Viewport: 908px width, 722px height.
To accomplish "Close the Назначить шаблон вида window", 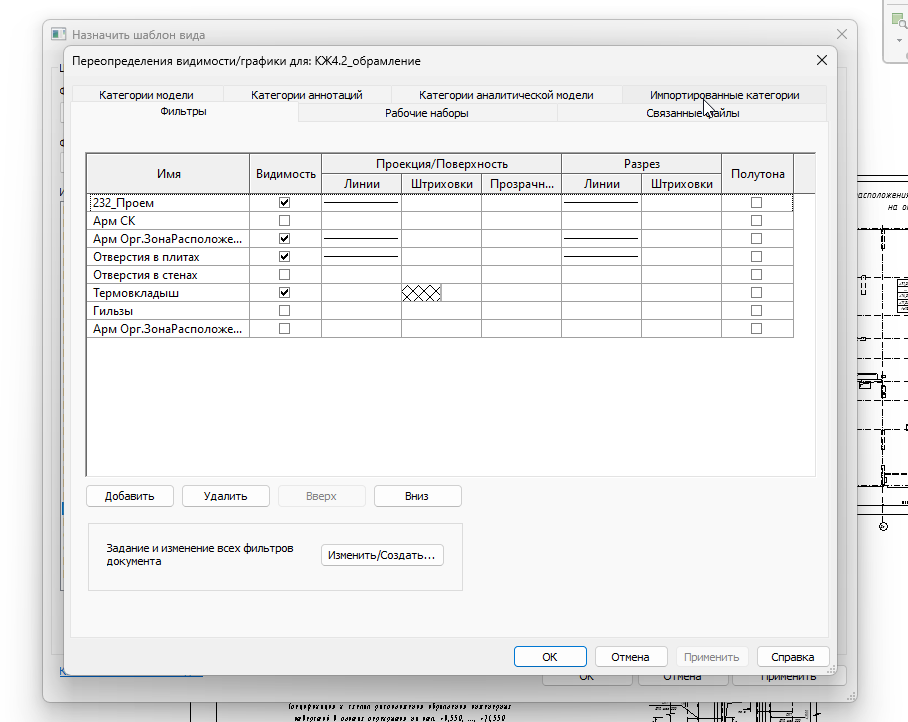I will pyautogui.click(x=842, y=34).
